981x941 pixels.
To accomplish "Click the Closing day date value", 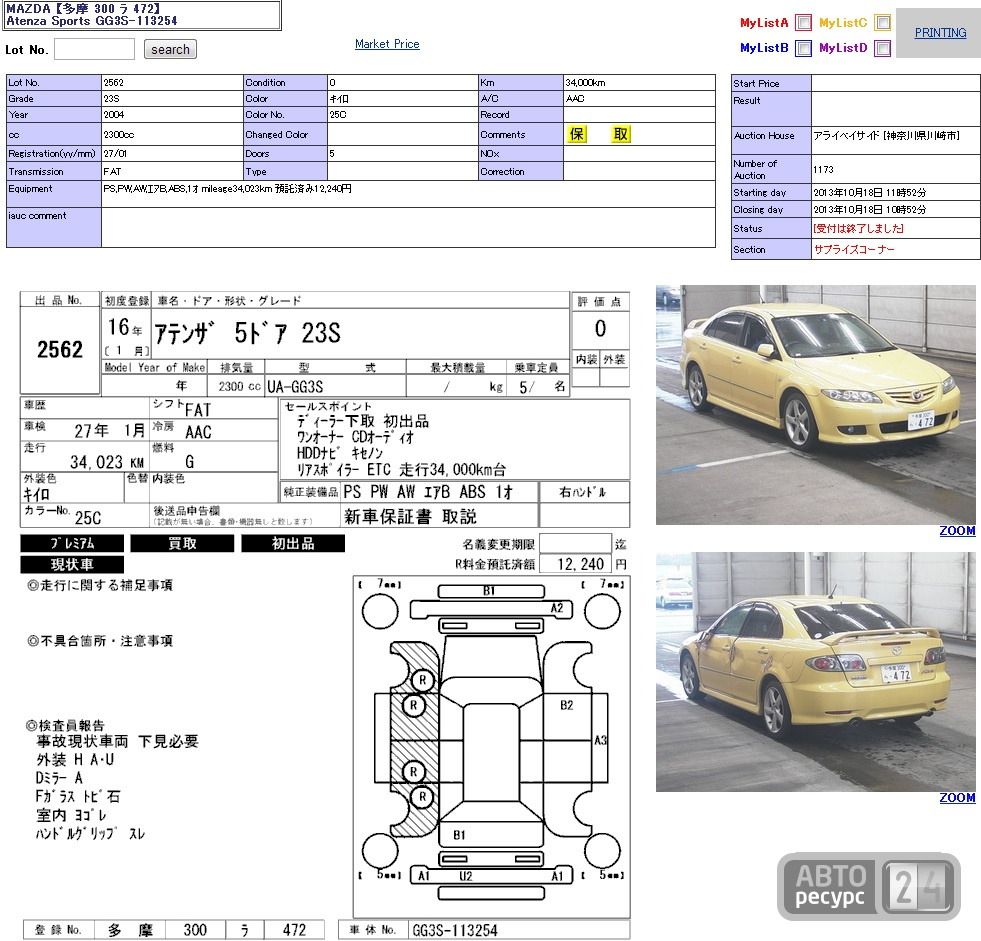I will pyautogui.click(x=870, y=210).
